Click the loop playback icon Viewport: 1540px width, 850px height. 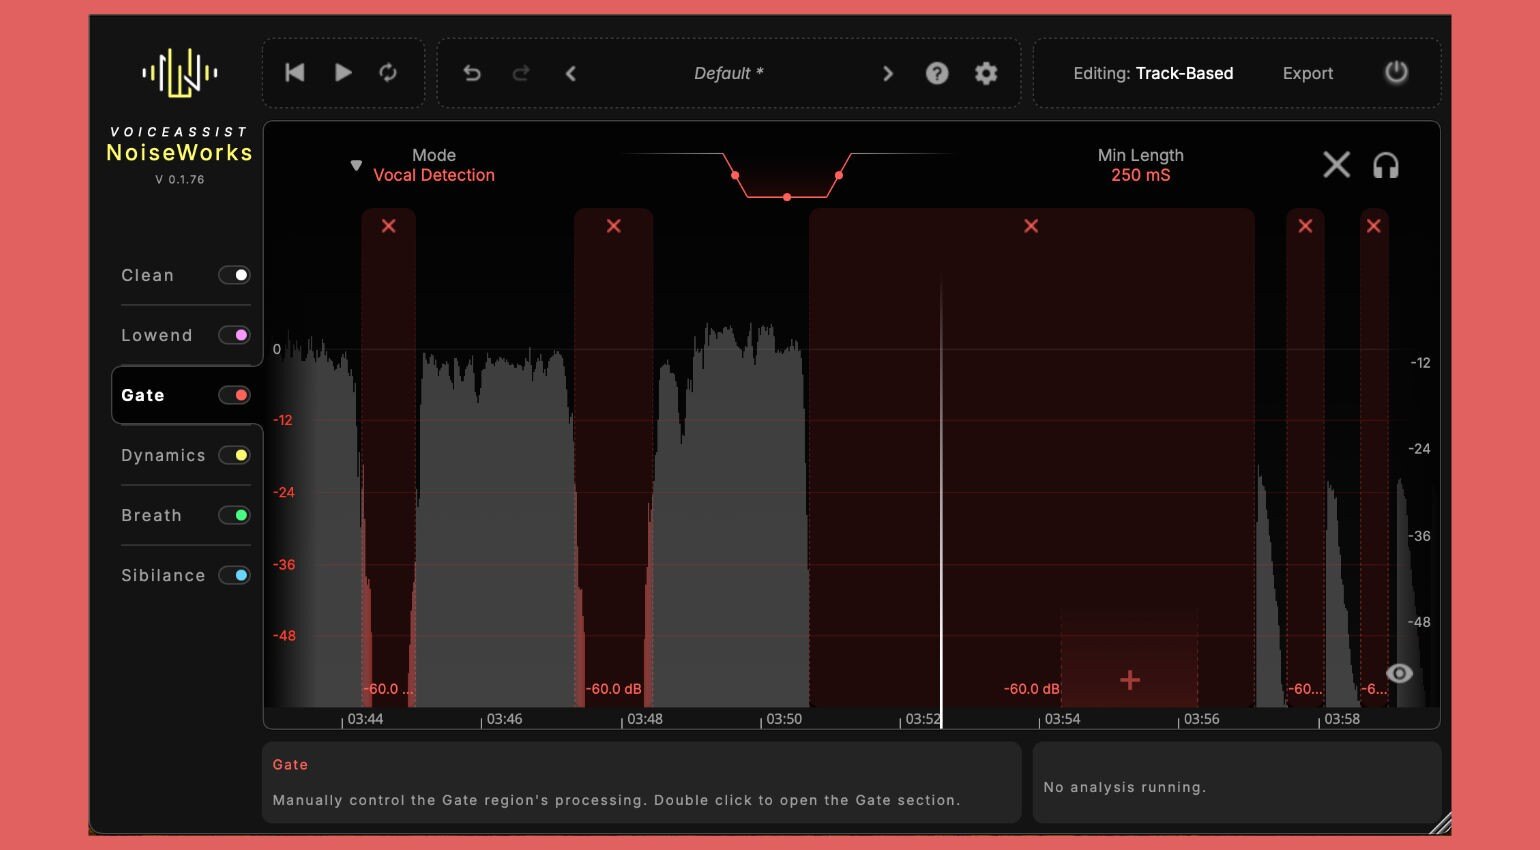[389, 72]
